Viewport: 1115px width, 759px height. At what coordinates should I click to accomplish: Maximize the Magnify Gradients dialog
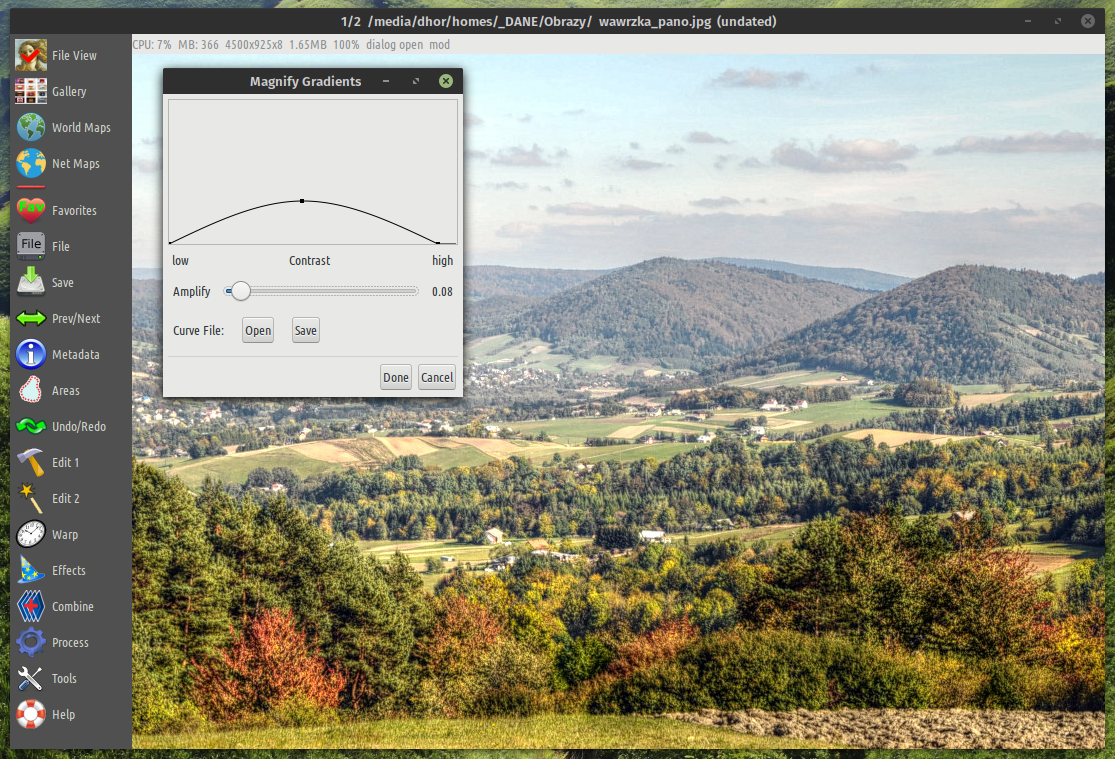(416, 81)
